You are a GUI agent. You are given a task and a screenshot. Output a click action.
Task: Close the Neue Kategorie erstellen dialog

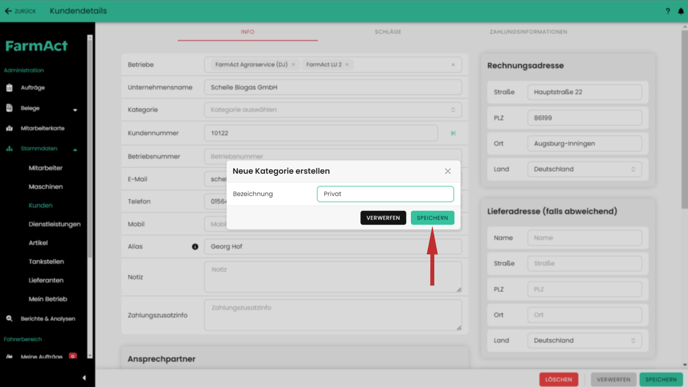pyautogui.click(x=448, y=171)
